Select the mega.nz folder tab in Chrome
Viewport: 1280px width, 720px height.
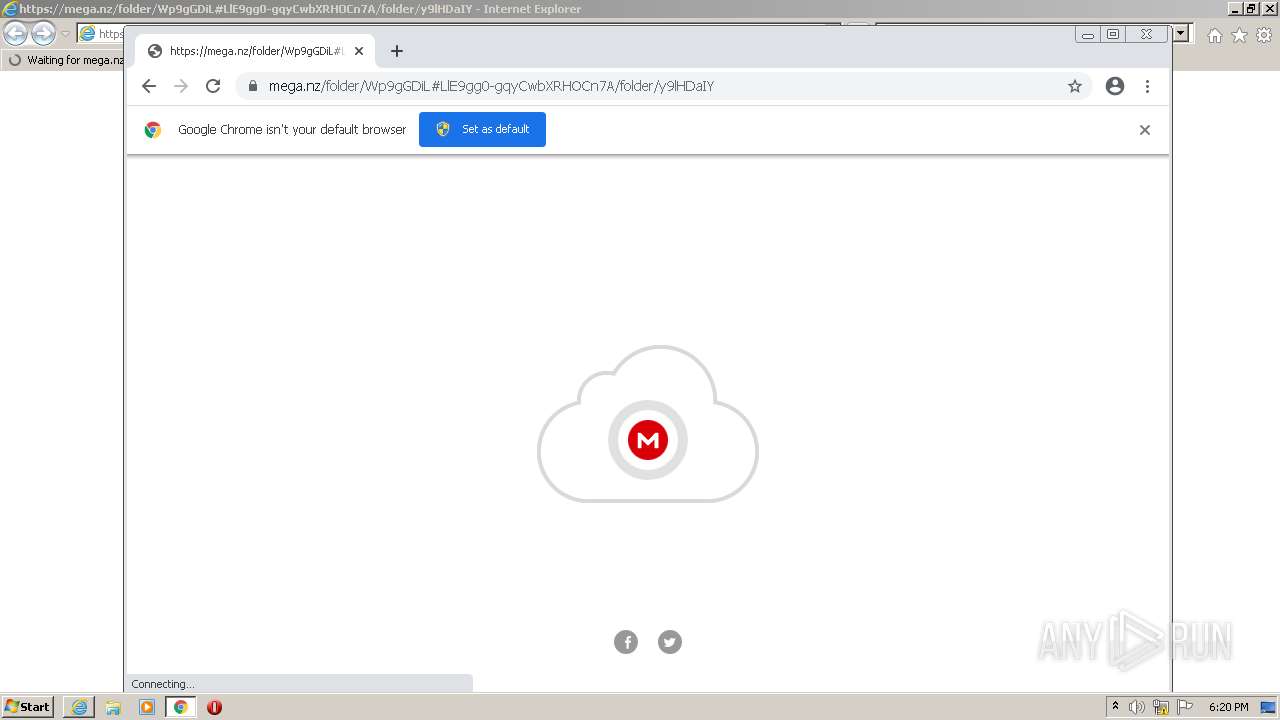click(255, 51)
